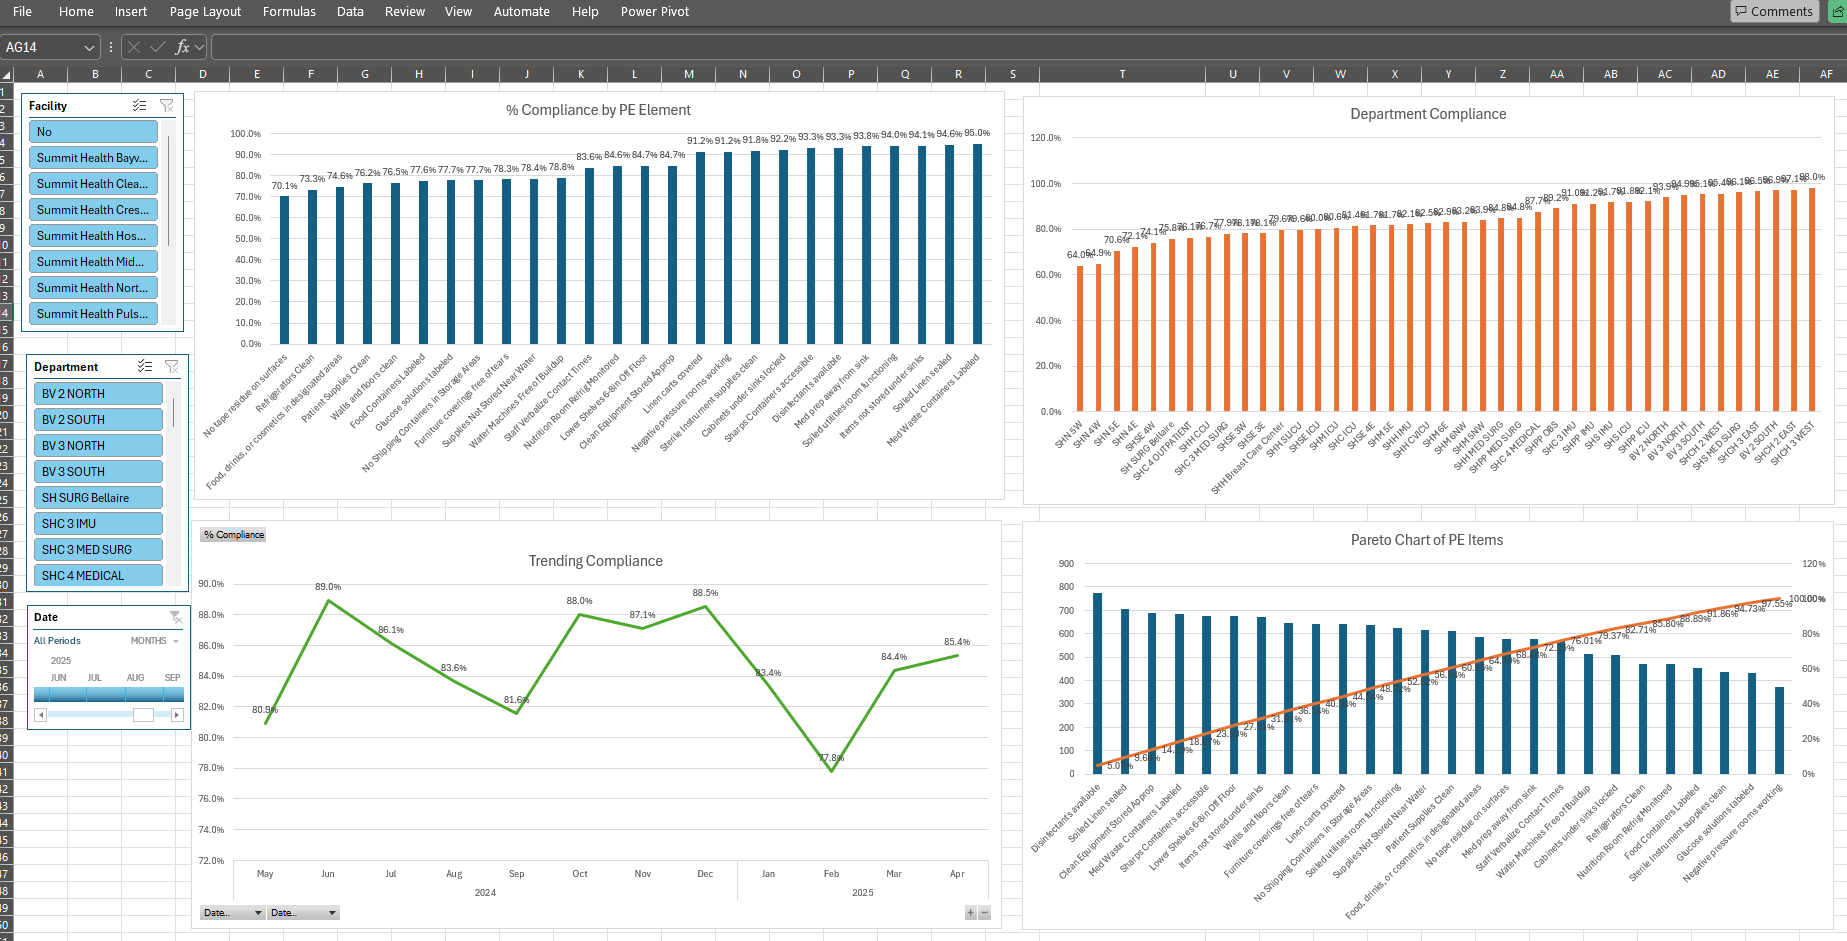Enable multi-select in the Department slicer

tap(145, 366)
